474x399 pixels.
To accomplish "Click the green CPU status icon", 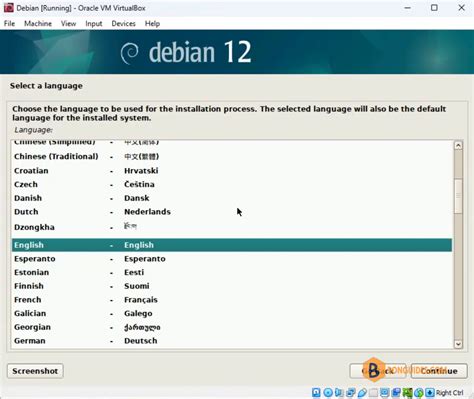I will [x=408, y=393].
